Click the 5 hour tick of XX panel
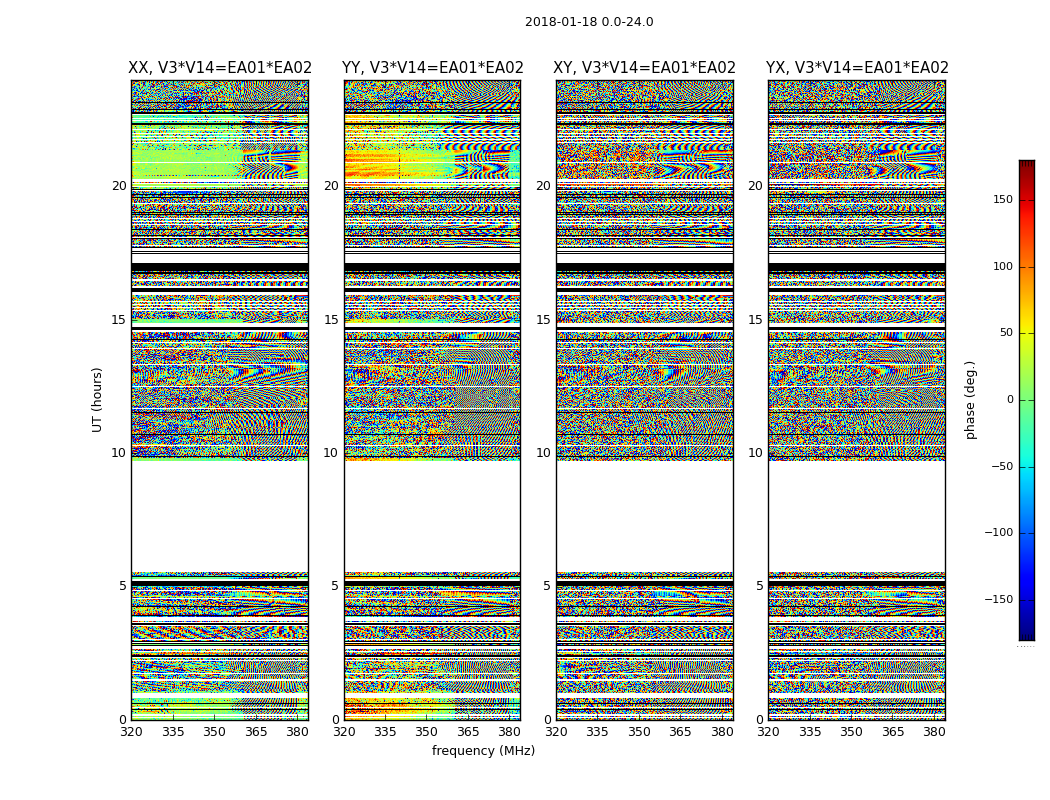 point(123,586)
